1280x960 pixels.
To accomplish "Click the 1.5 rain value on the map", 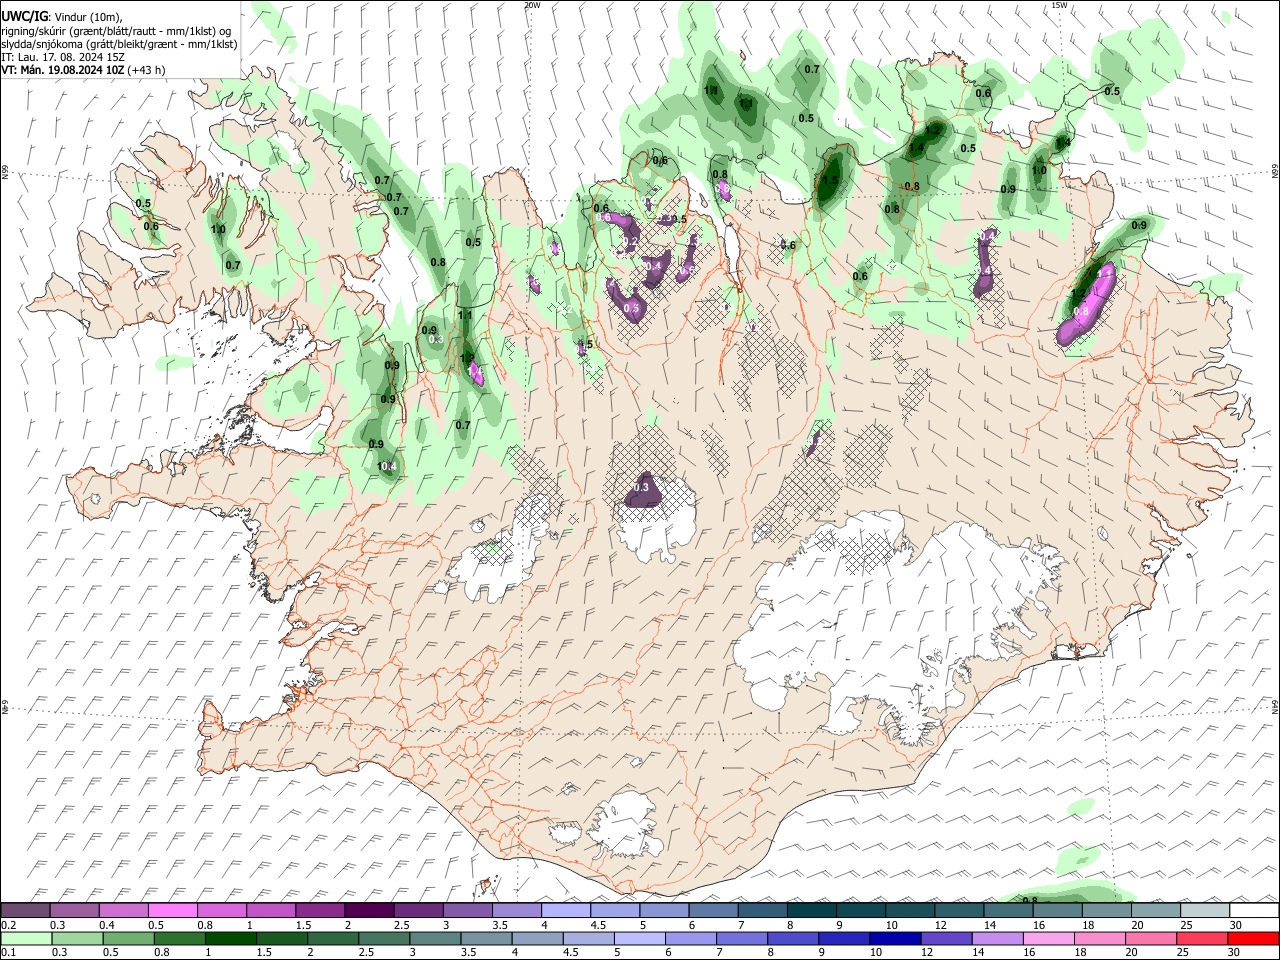I will [830, 180].
